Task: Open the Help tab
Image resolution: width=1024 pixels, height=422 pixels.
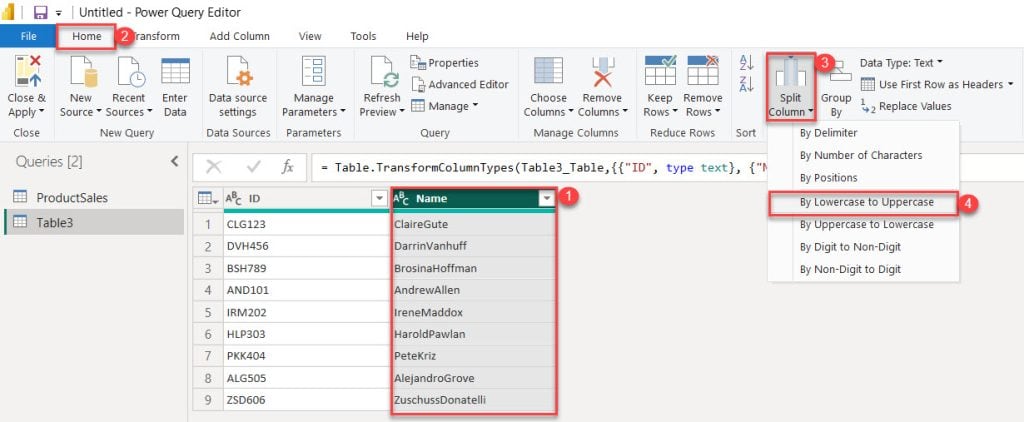Action: click(417, 36)
